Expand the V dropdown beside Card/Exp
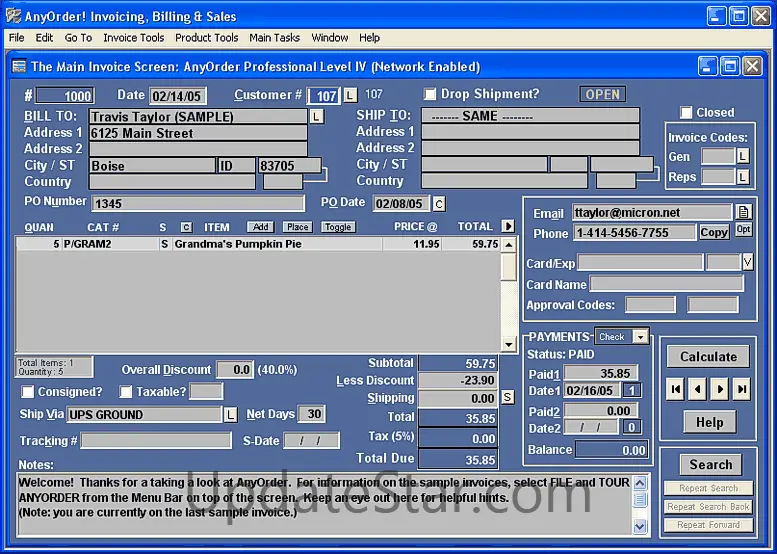 (747, 262)
